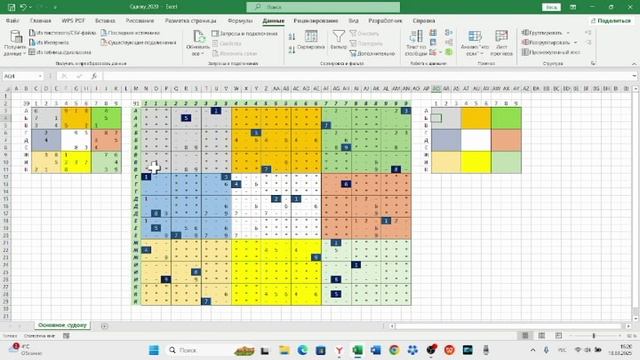Image resolution: width=640 pixels, height=360 pixels.
Task: Show hidden system tray icons
Action: [533, 350]
